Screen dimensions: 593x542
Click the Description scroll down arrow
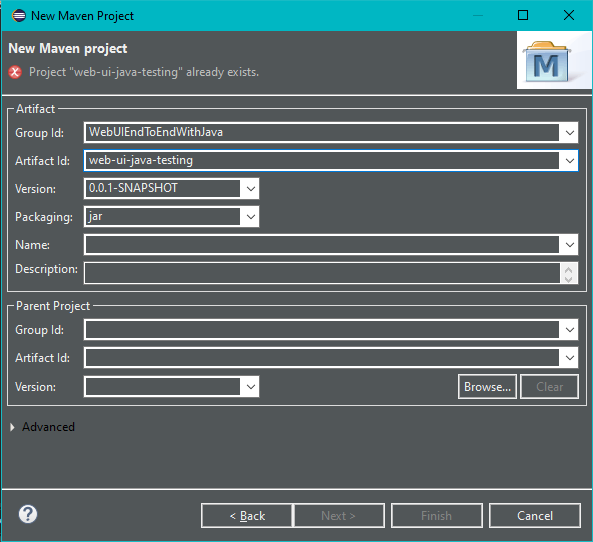click(x=568, y=279)
